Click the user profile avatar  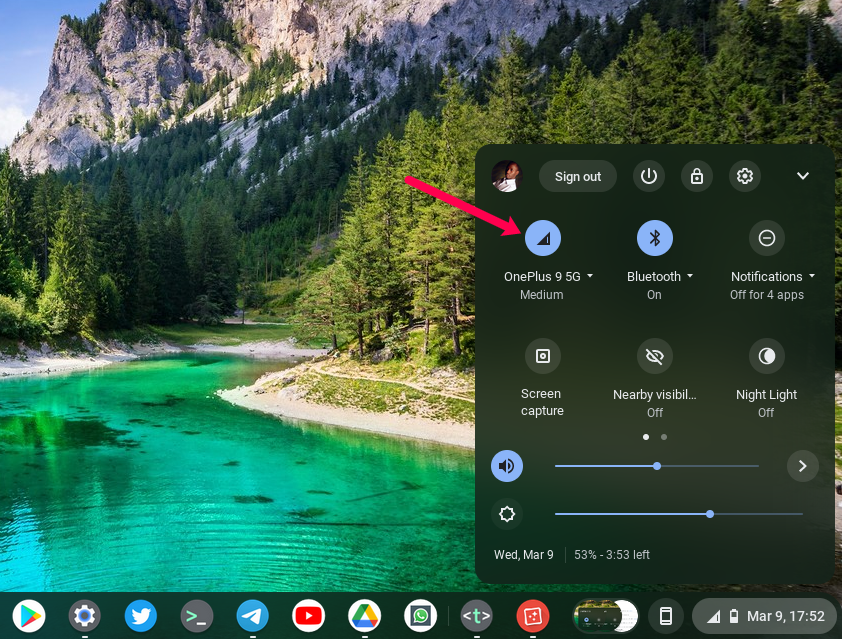tap(506, 176)
